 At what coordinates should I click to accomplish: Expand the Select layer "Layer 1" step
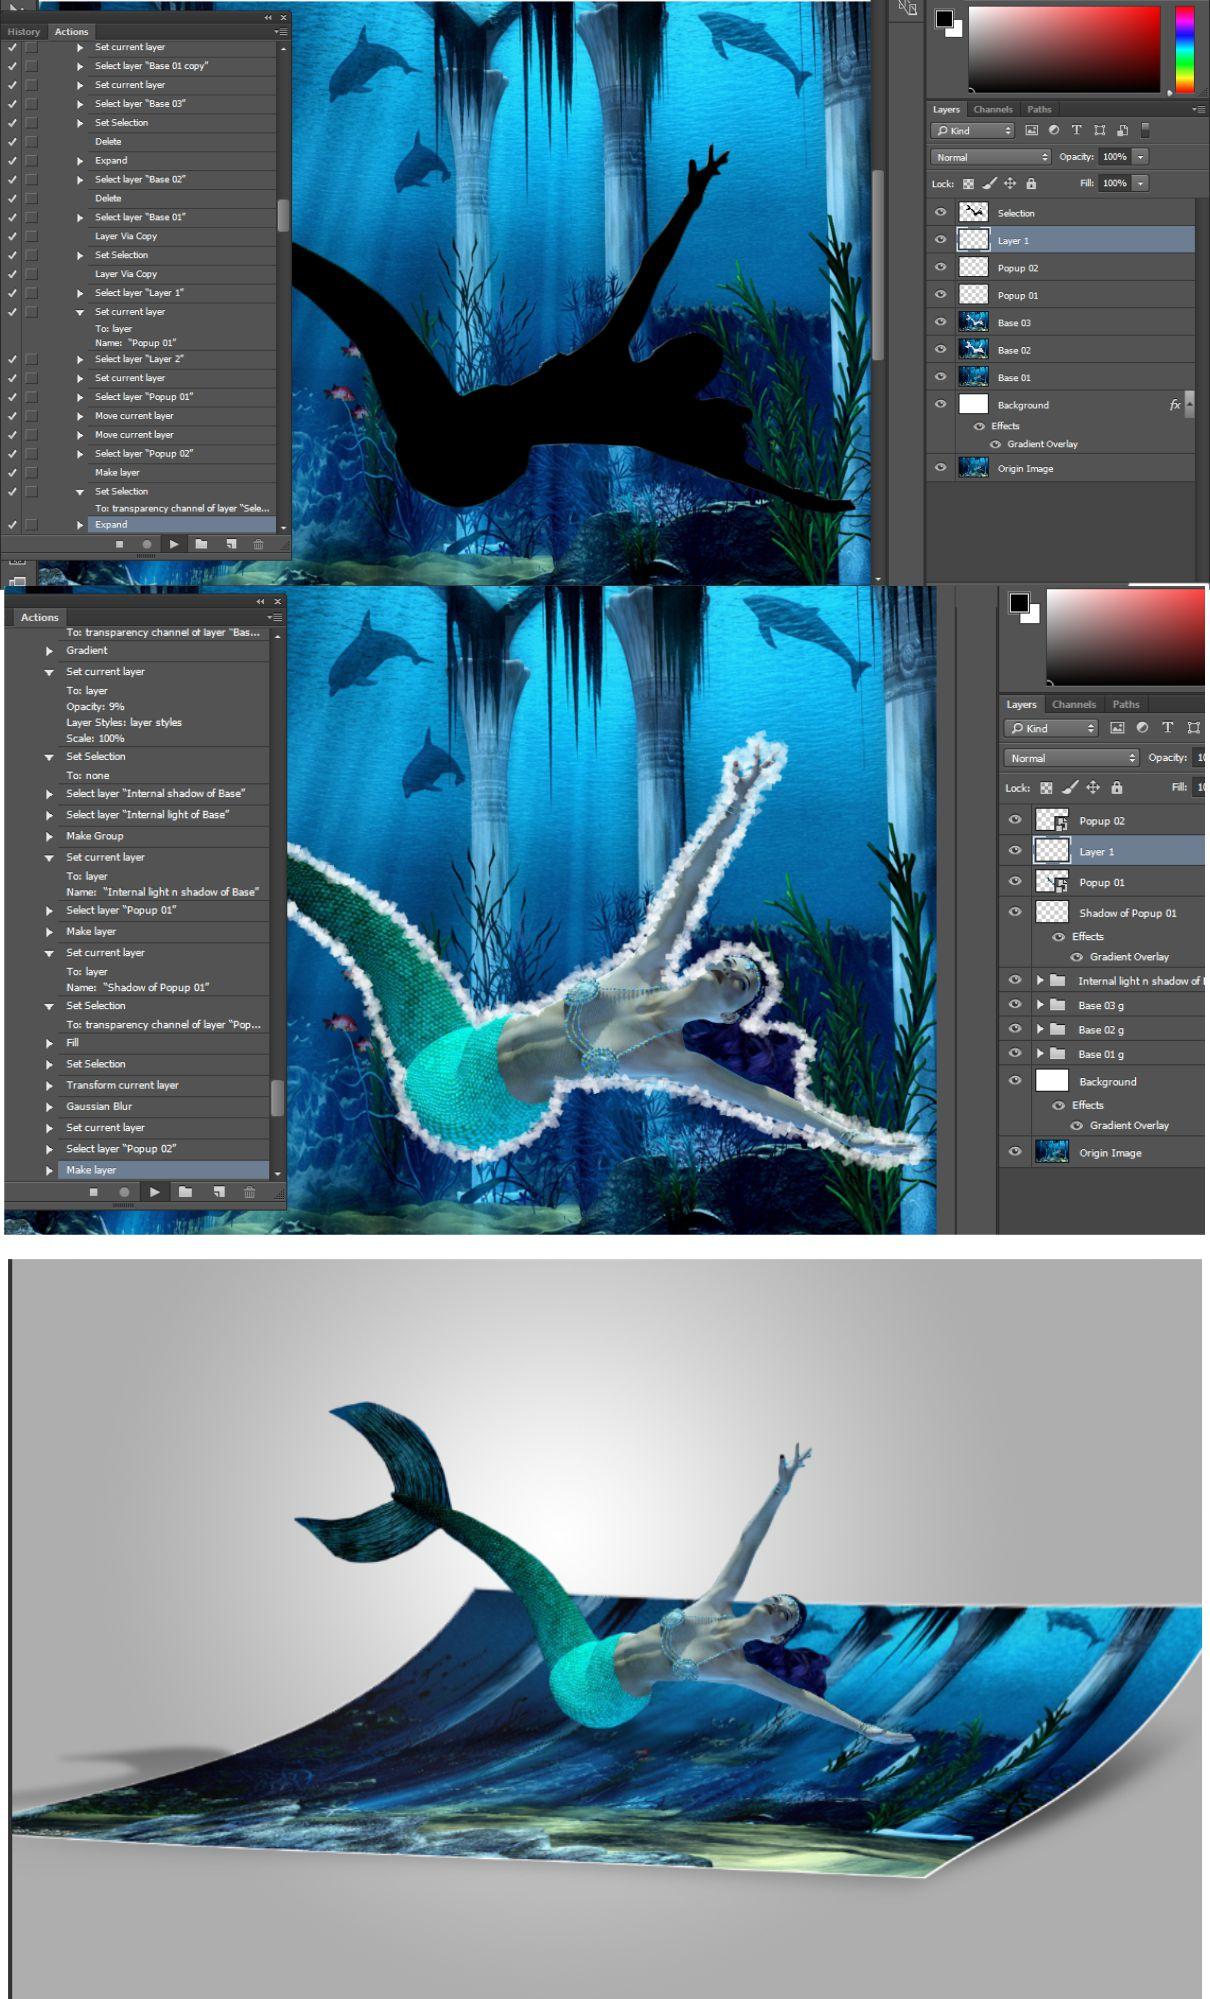(80, 293)
